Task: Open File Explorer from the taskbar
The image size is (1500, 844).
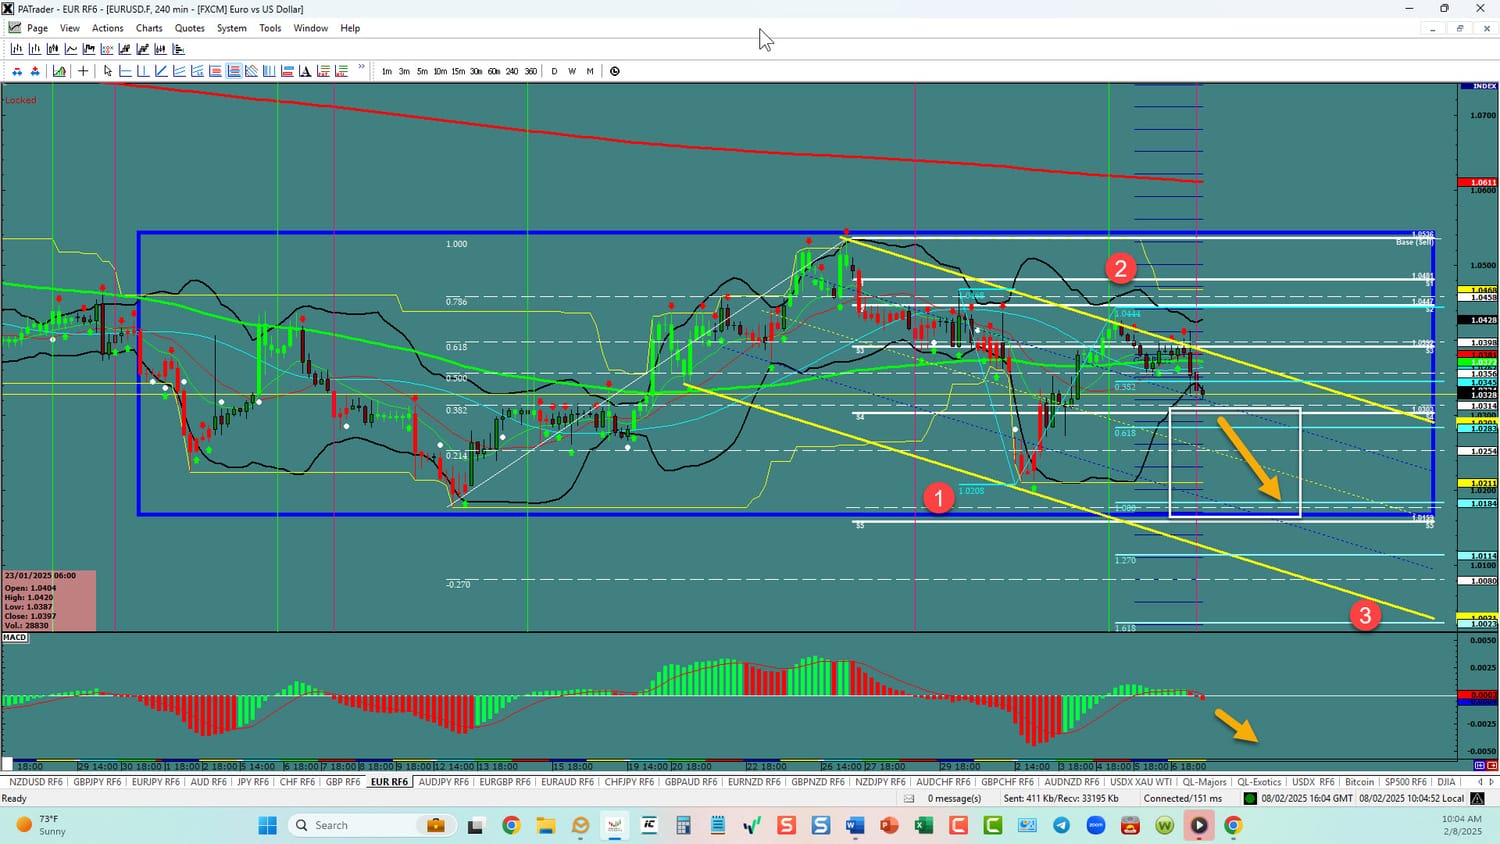Action: click(x=545, y=825)
